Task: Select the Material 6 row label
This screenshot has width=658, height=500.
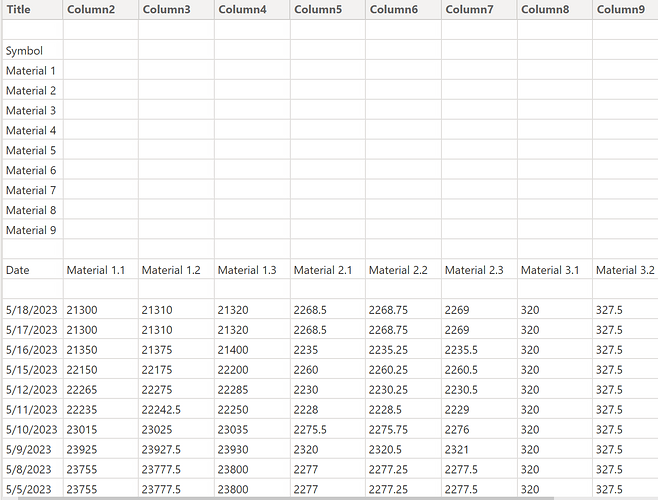Action: tap(33, 170)
